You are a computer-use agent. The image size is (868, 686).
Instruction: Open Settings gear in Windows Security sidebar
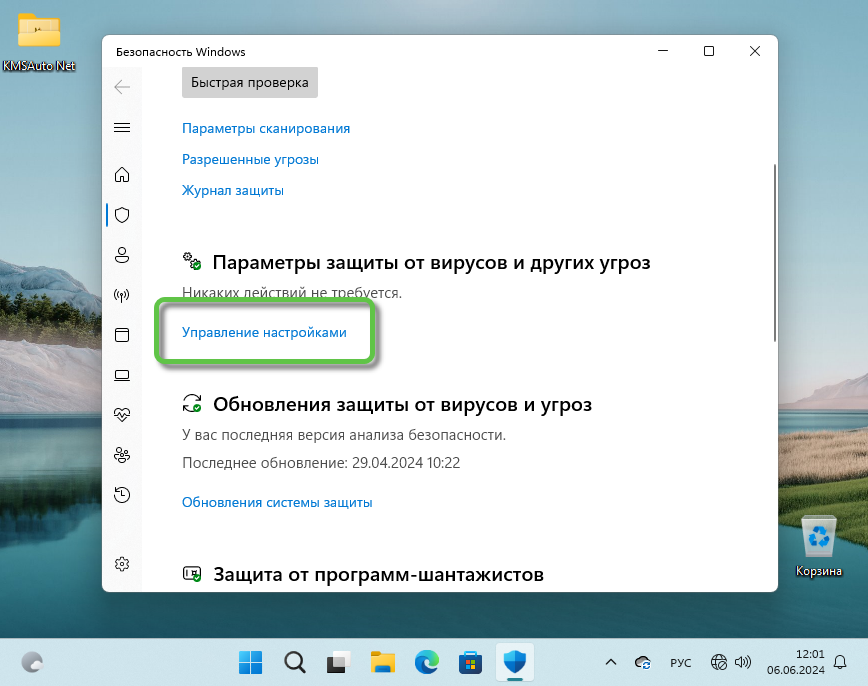point(122,564)
